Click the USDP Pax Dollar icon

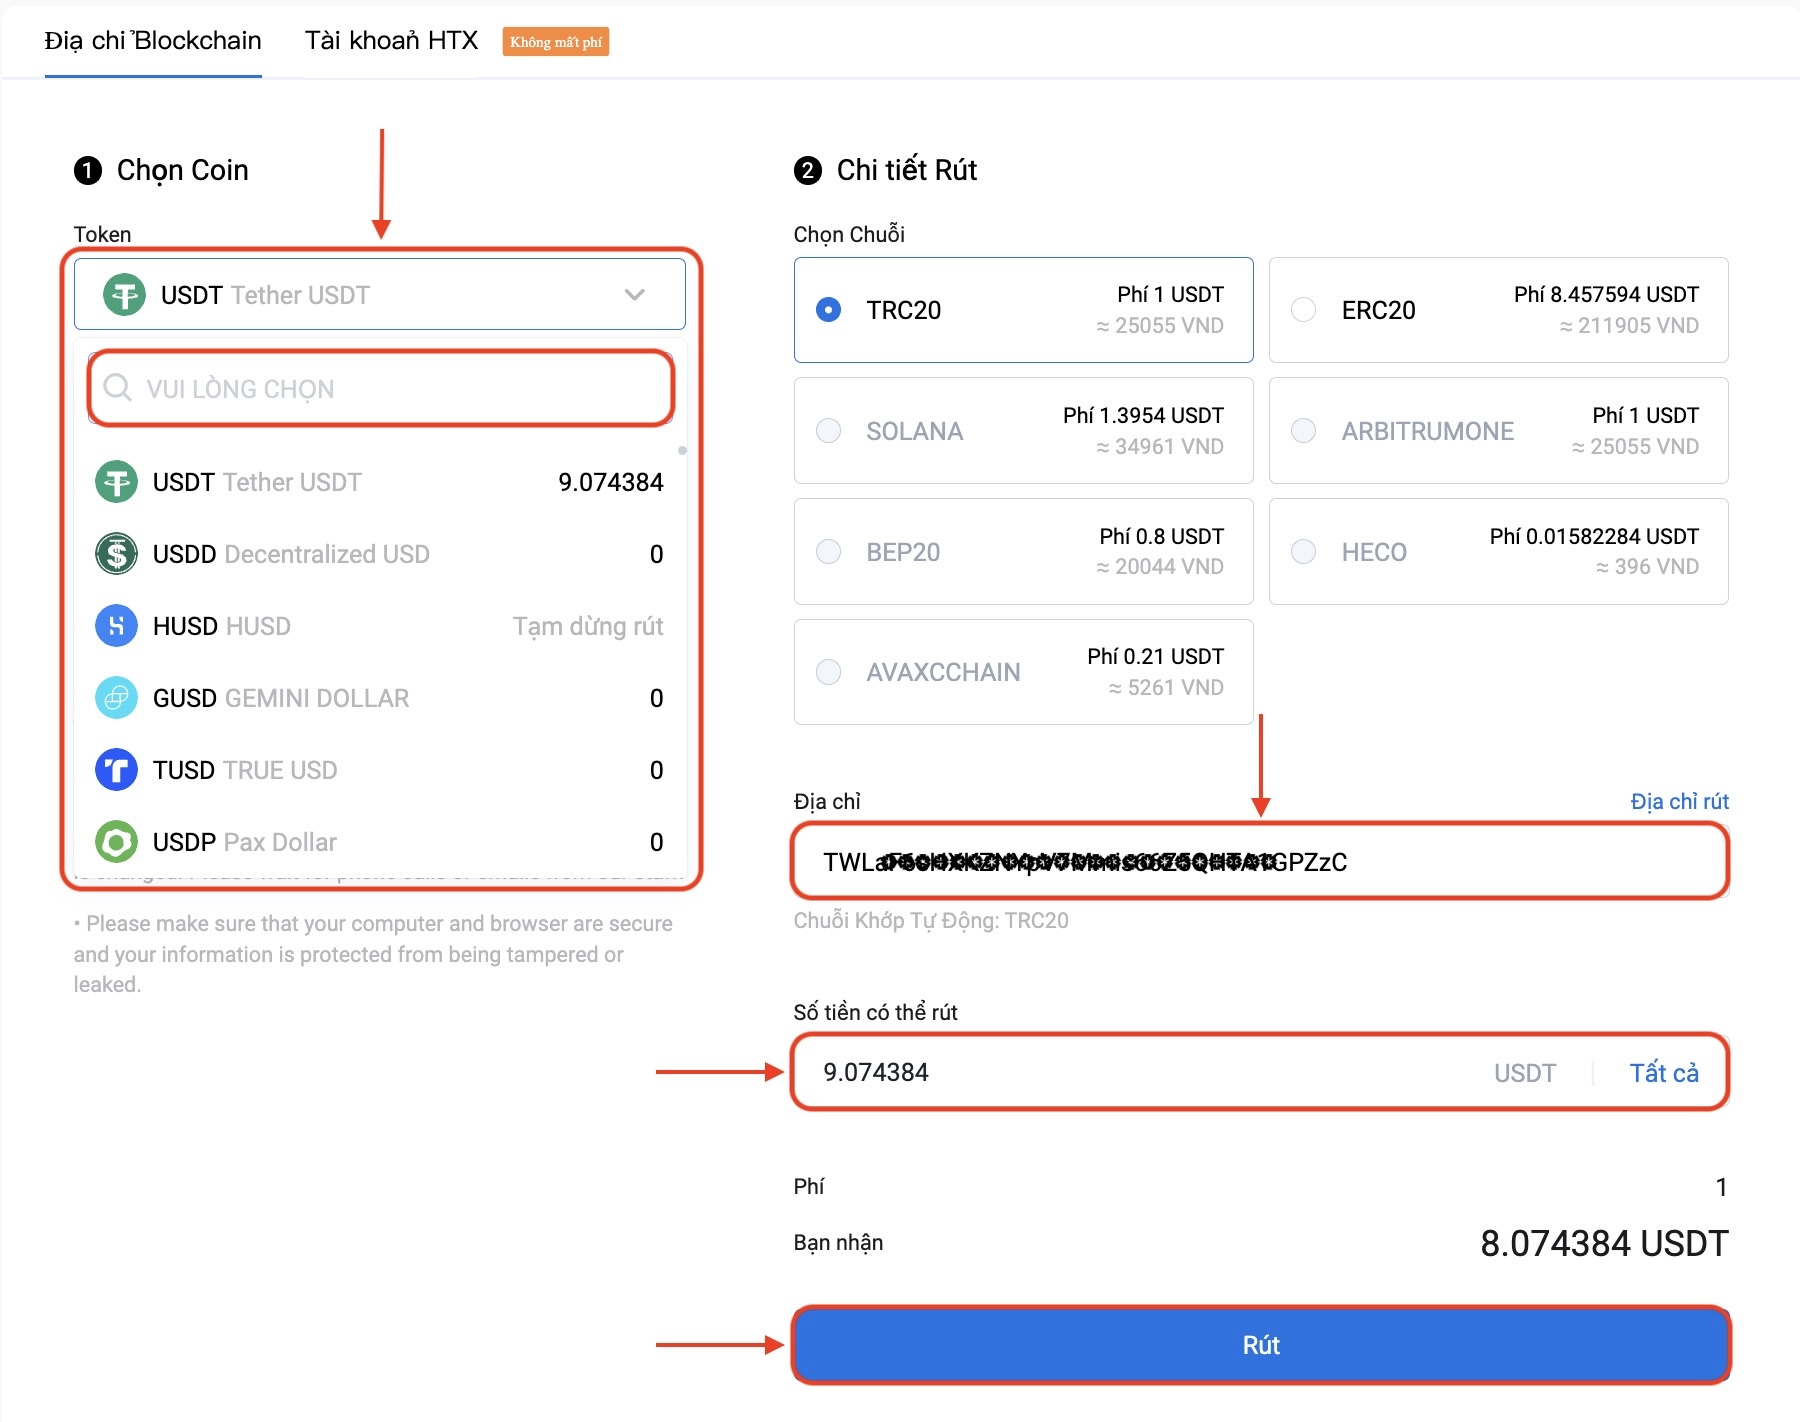[116, 842]
